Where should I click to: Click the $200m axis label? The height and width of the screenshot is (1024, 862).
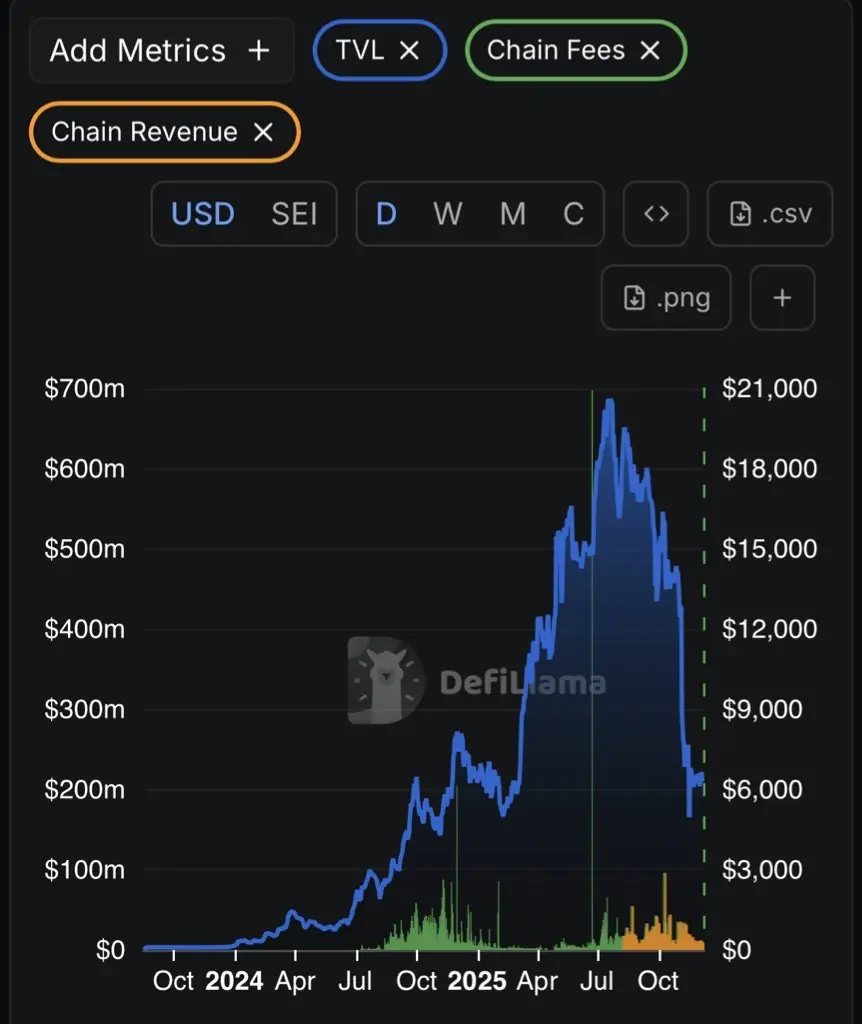(84, 790)
